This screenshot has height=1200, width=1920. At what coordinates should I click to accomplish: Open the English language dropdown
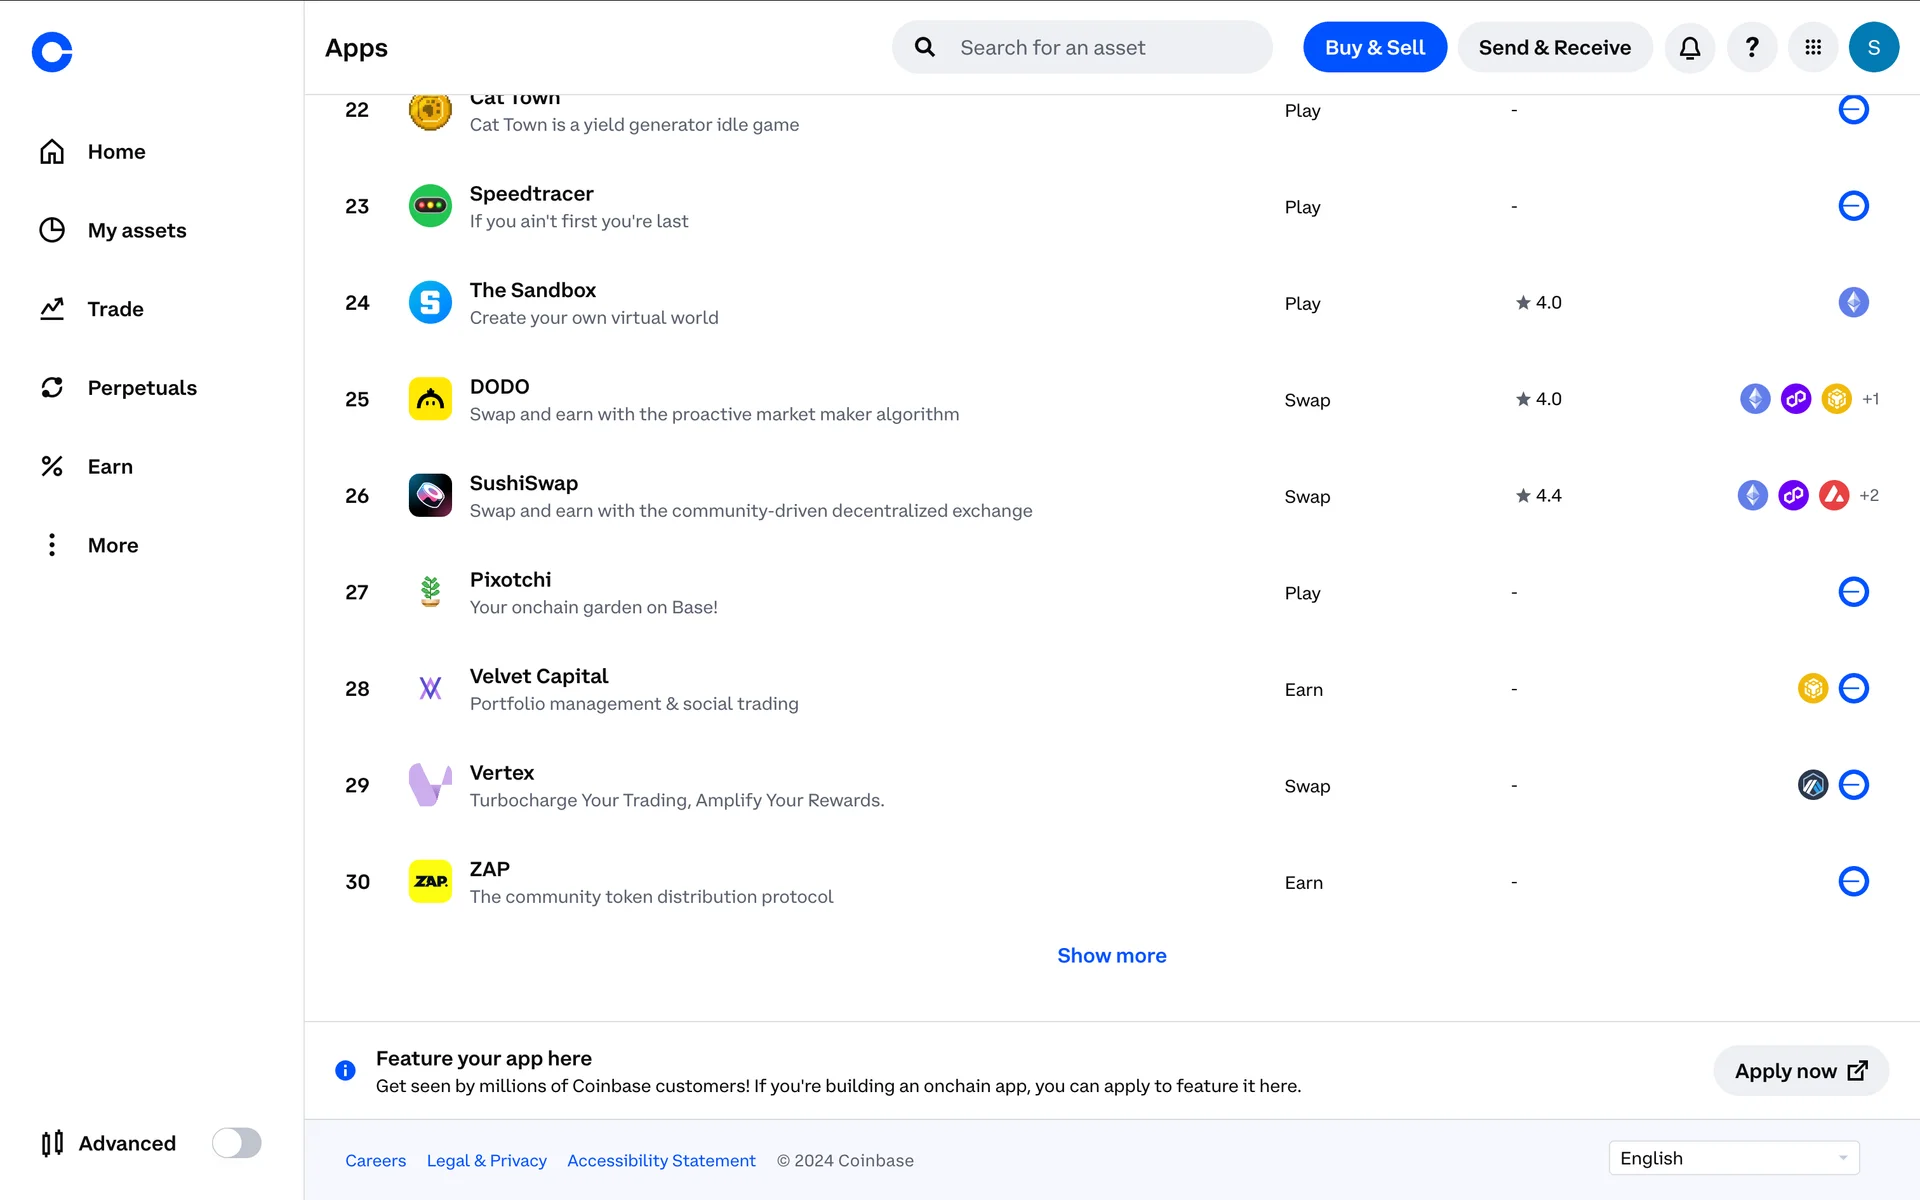(1733, 1158)
